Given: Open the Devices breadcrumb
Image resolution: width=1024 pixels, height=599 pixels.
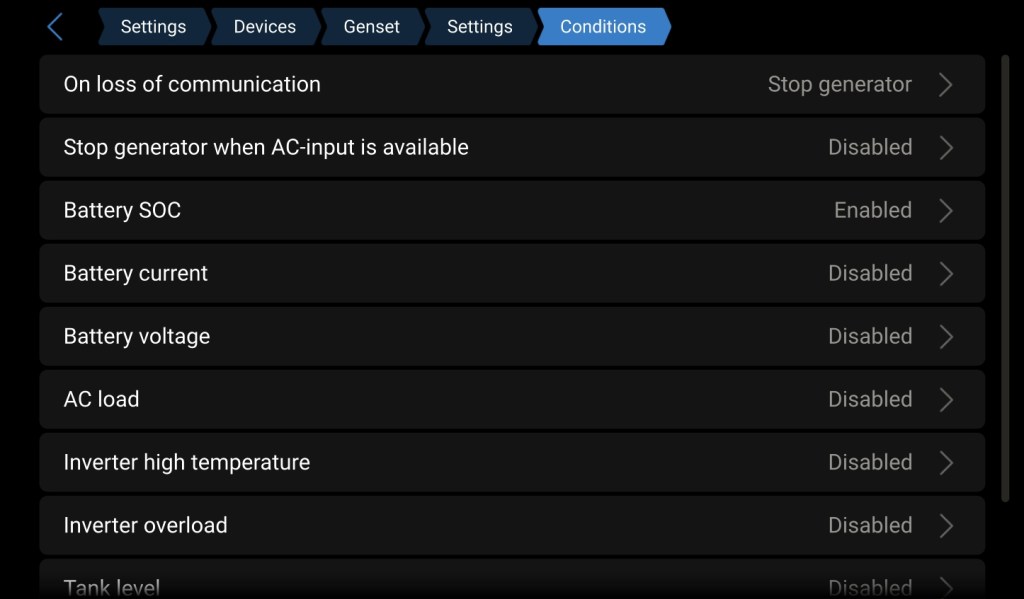Looking at the screenshot, I should point(265,27).
